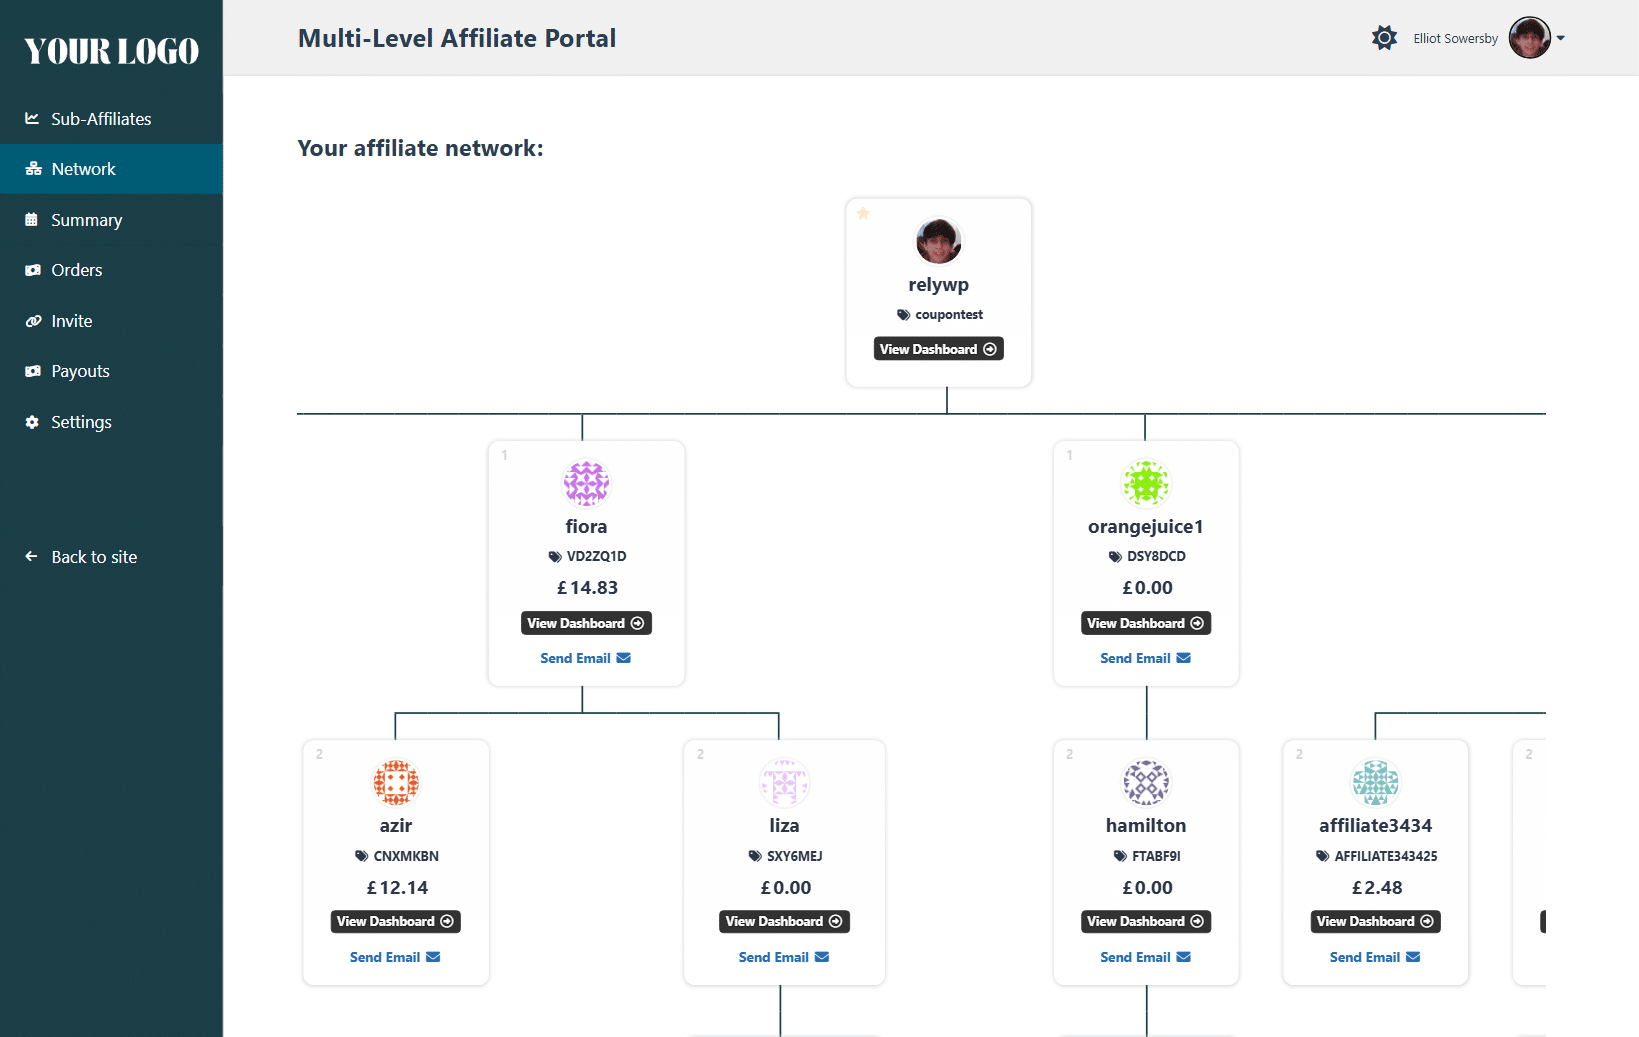This screenshot has height=1037, width=1639.
Task: Open the Orders menu item
Action: pyautogui.click(x=111, y=270)
